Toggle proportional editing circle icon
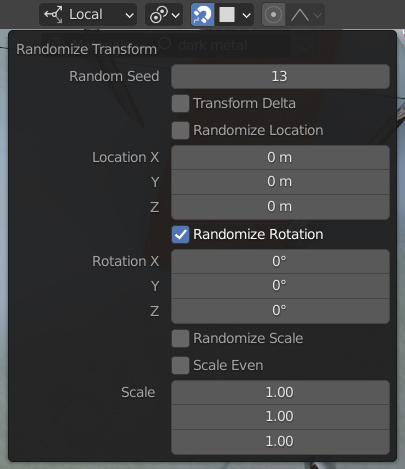Viewport: 405px width, 469px height. click(273, 15)
